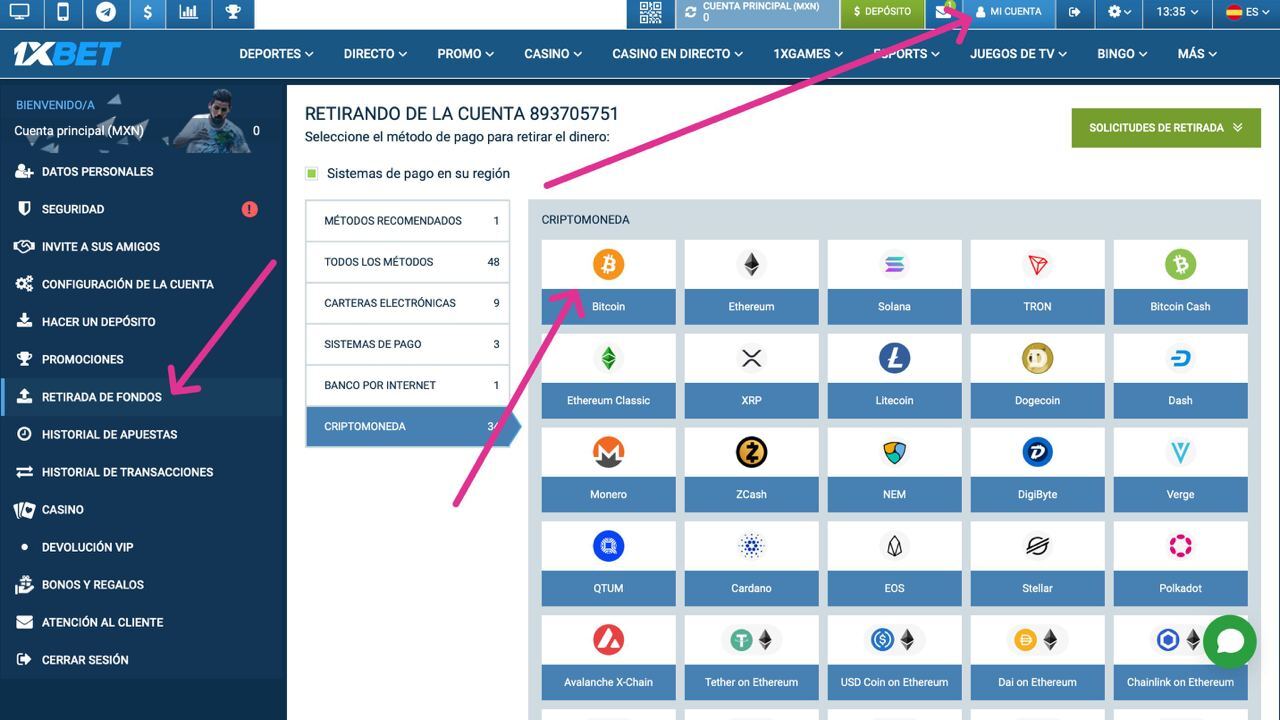Select the NEM payment method

coord(894,470)
